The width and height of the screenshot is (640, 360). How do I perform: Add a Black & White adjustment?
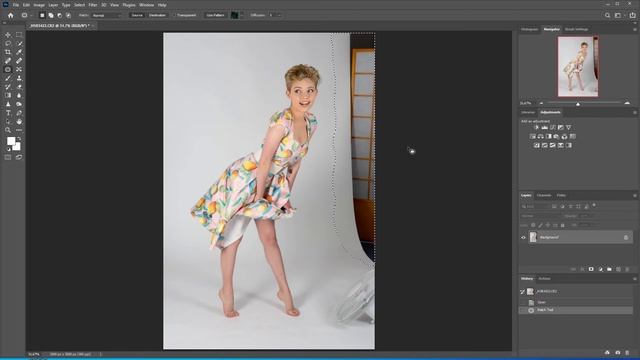[549, 136]
